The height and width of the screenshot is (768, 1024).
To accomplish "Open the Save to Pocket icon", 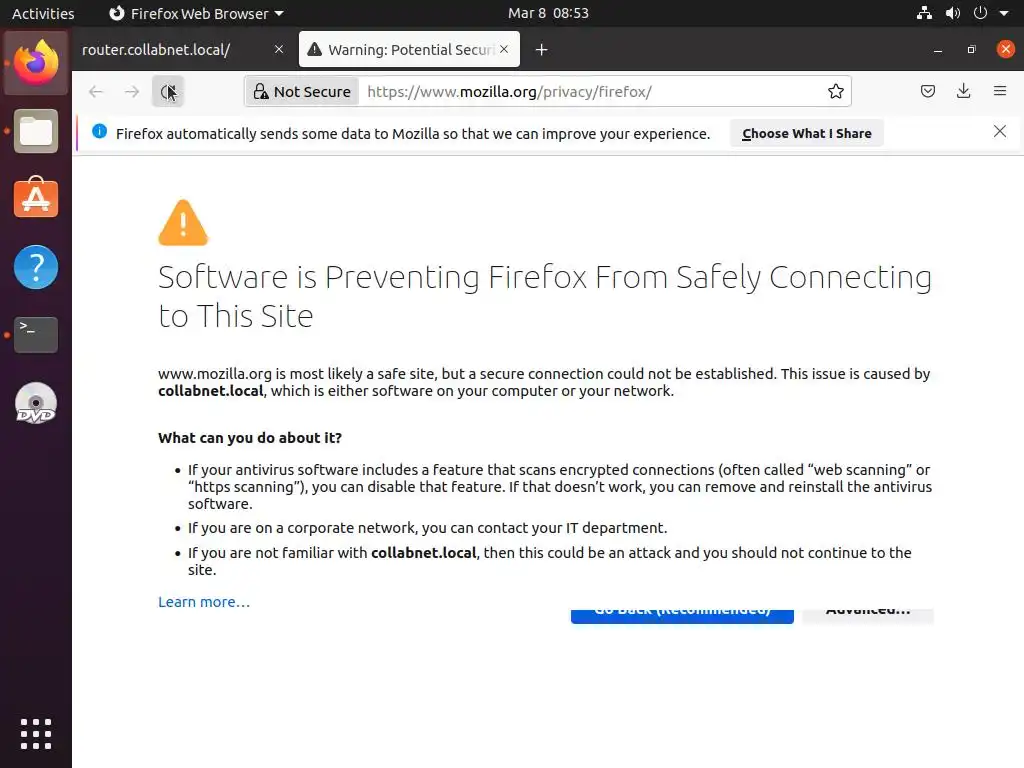I will pos(928,92).
